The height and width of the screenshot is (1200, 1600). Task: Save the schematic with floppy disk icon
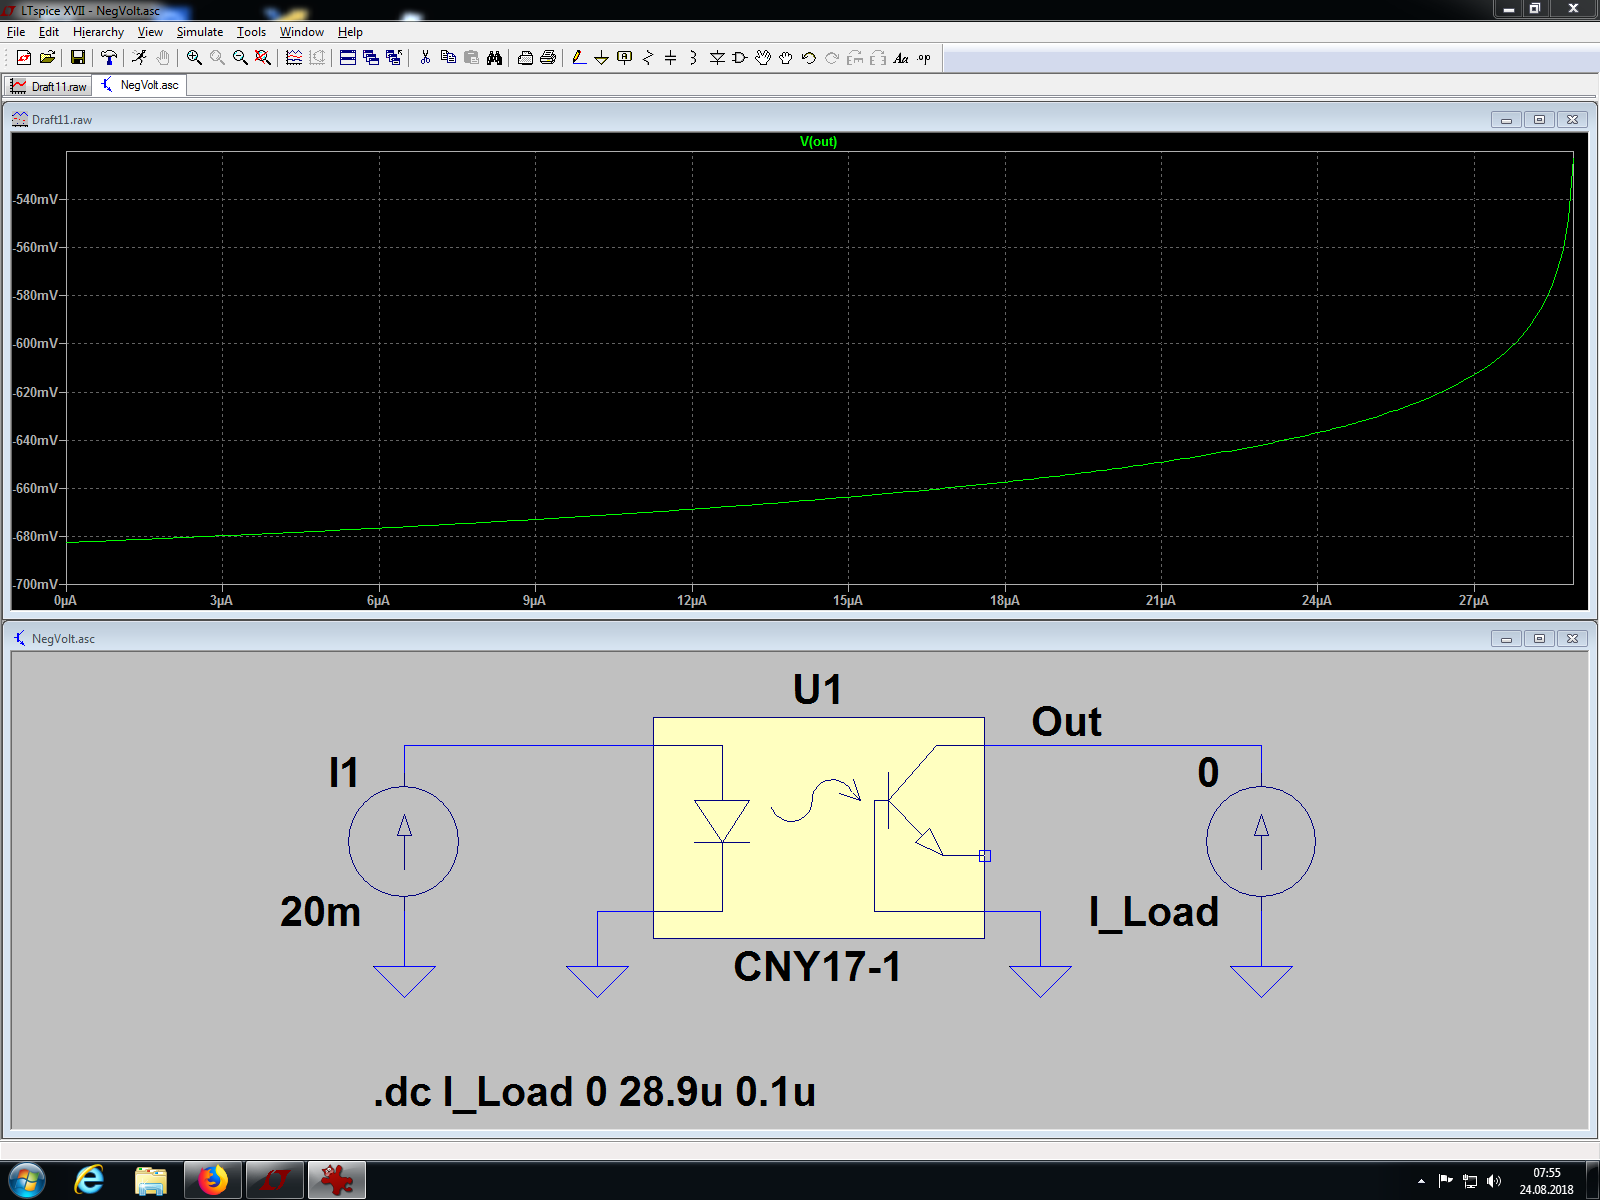pyautogui.click(x=78, y=58)
